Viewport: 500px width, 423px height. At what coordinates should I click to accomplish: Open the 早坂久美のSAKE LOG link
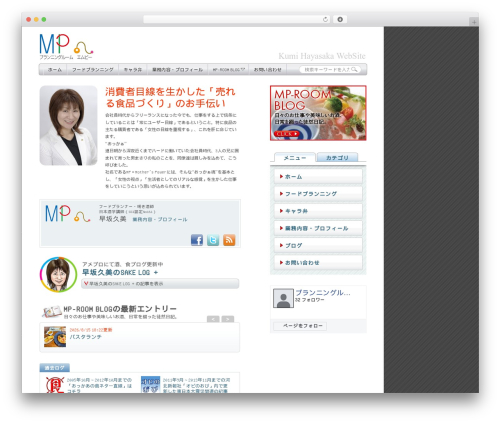pos(120,272)
